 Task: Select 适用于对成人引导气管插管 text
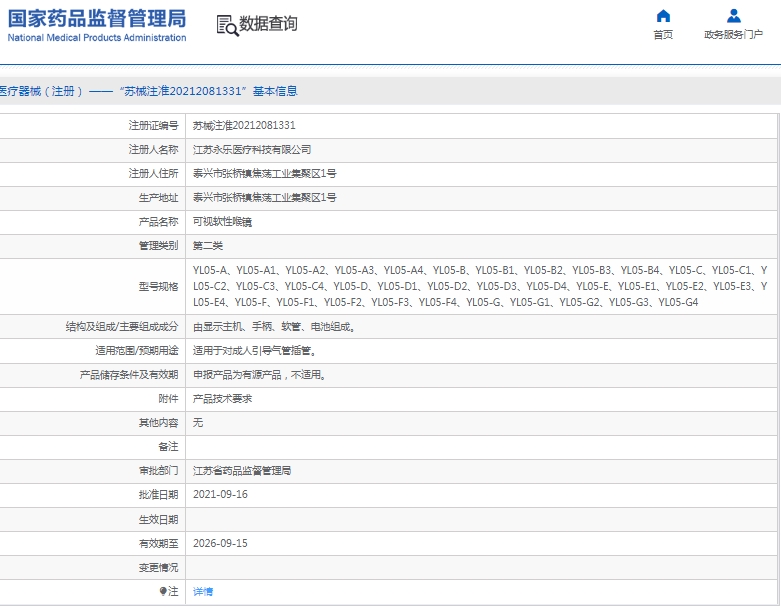coord(255,351)
